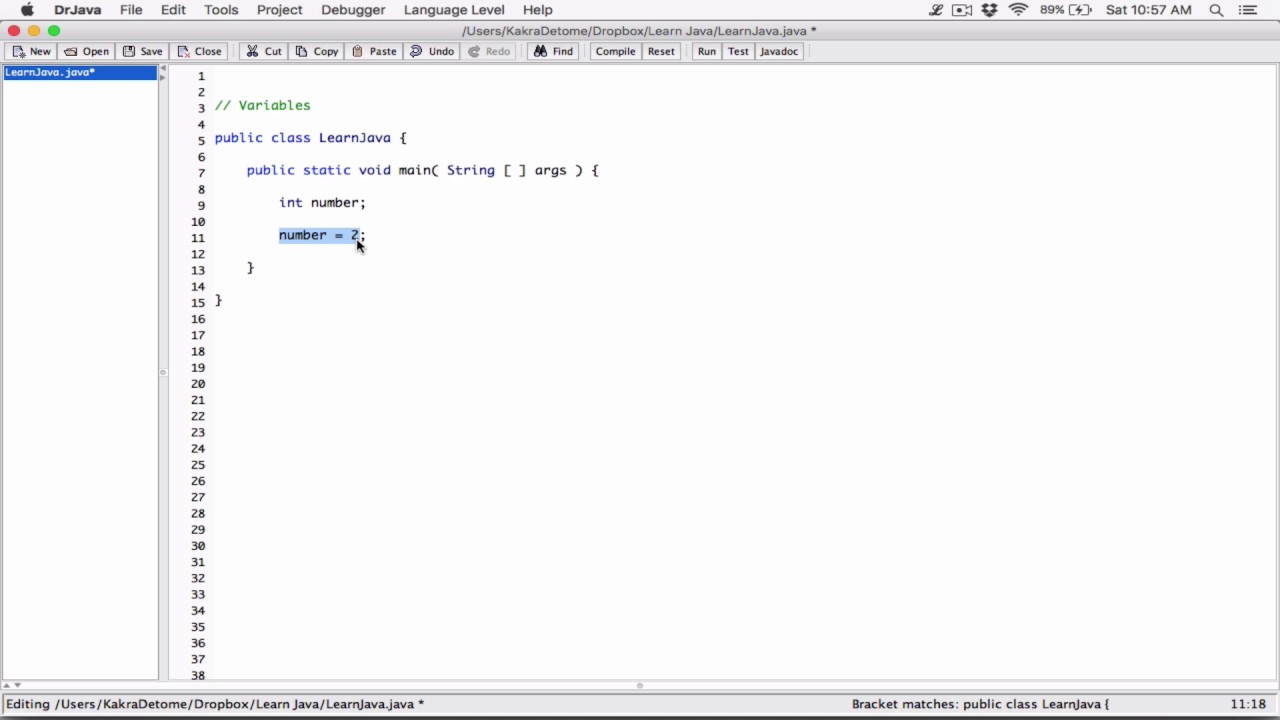Click the Reset button
The width and height of the screenshot is (1280, 720).
[661, 51]
